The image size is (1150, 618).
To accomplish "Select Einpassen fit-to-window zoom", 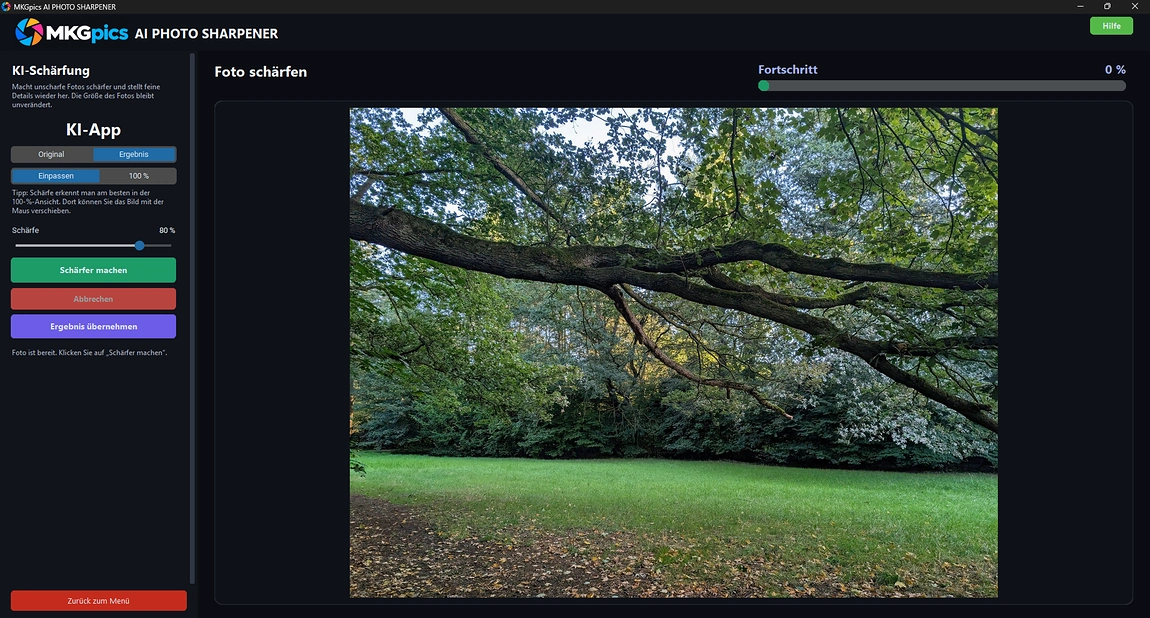I will coord(56,176).
